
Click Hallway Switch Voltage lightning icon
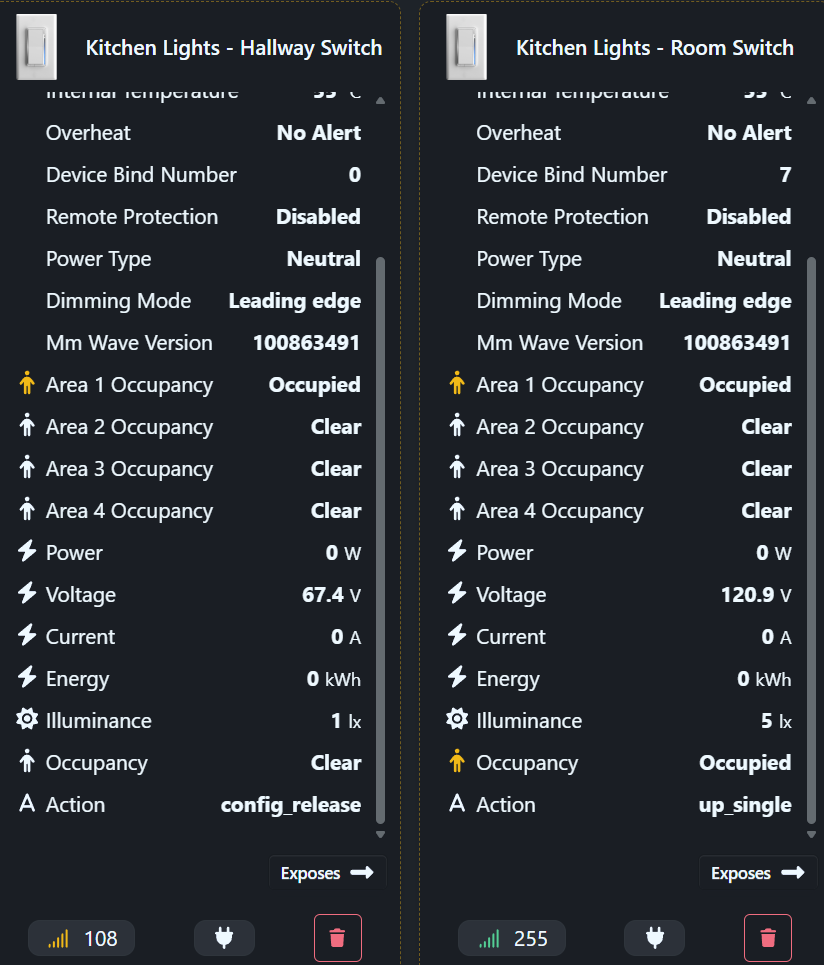tap(27, 595)
